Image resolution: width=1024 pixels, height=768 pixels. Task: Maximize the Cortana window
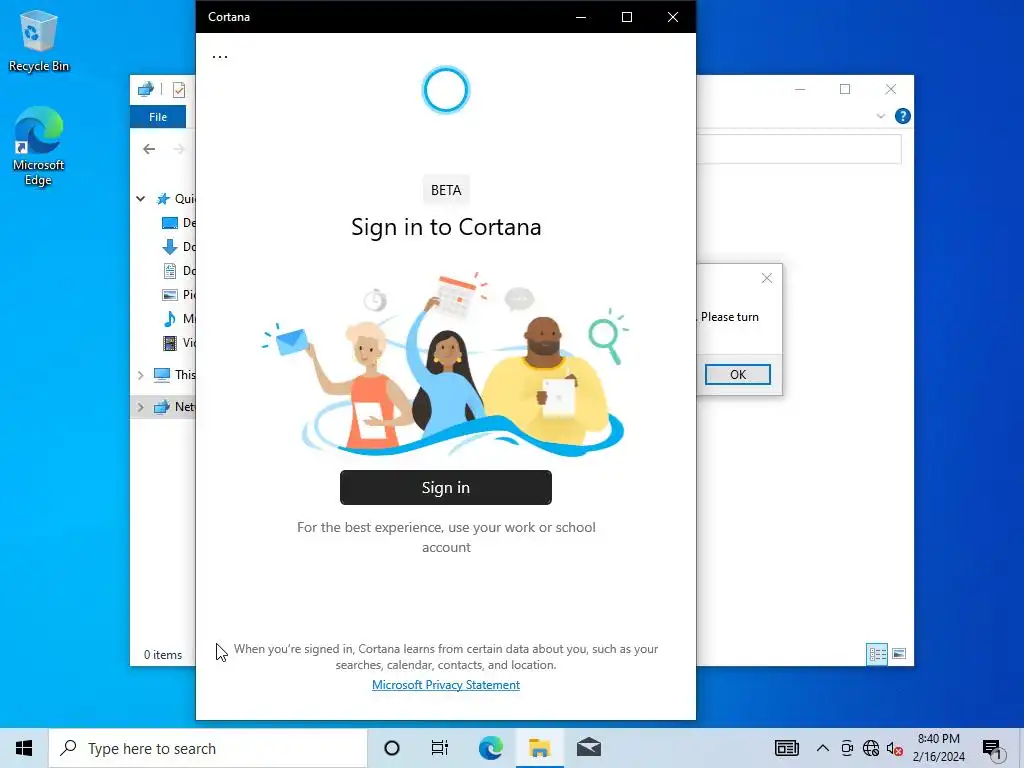tap(627, 17)
